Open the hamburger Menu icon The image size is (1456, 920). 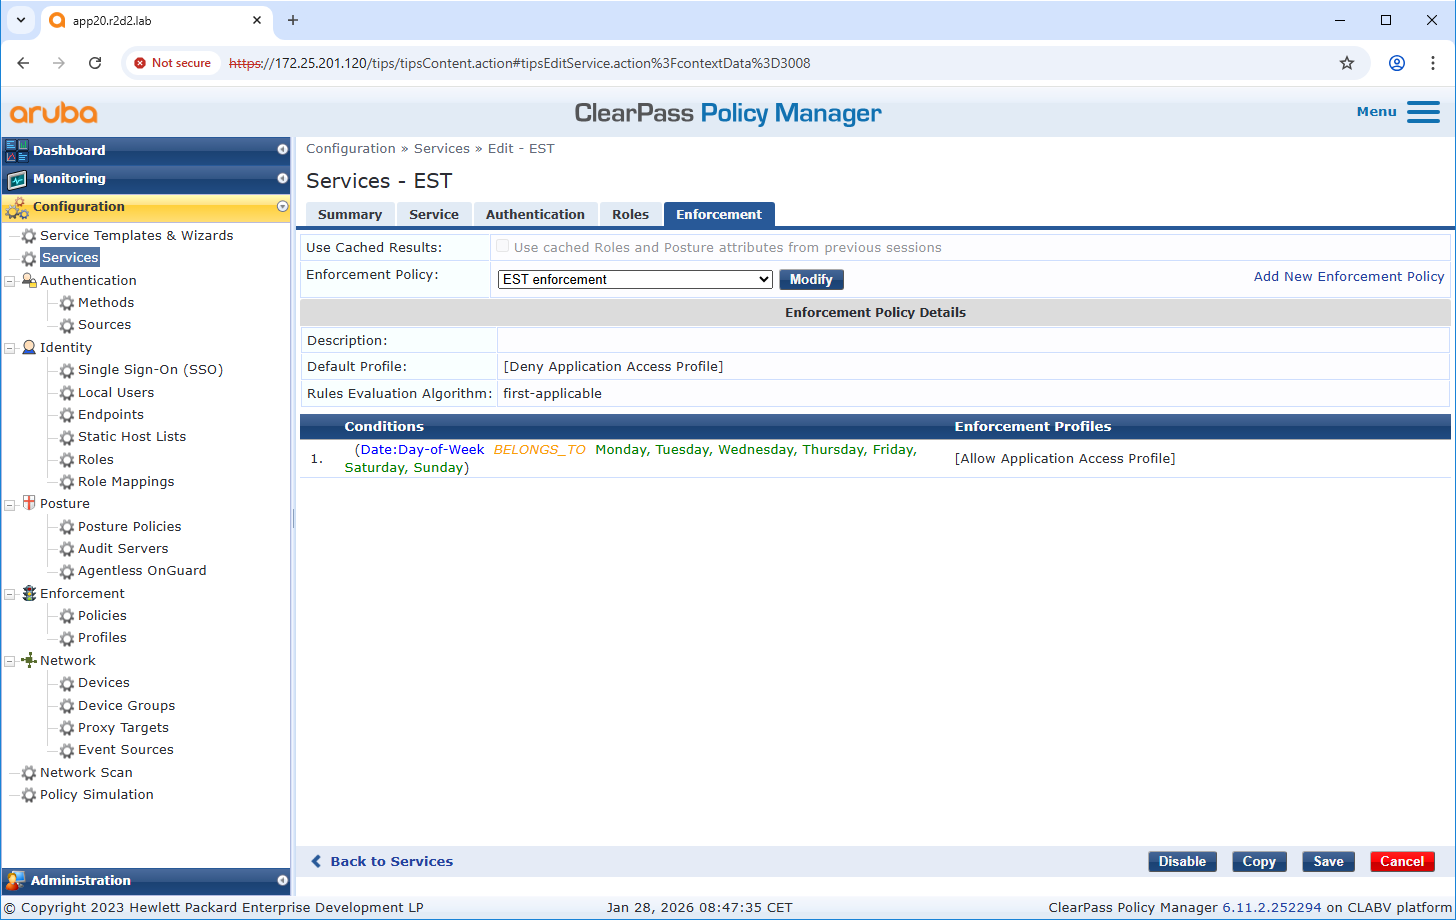point(1422,112)
